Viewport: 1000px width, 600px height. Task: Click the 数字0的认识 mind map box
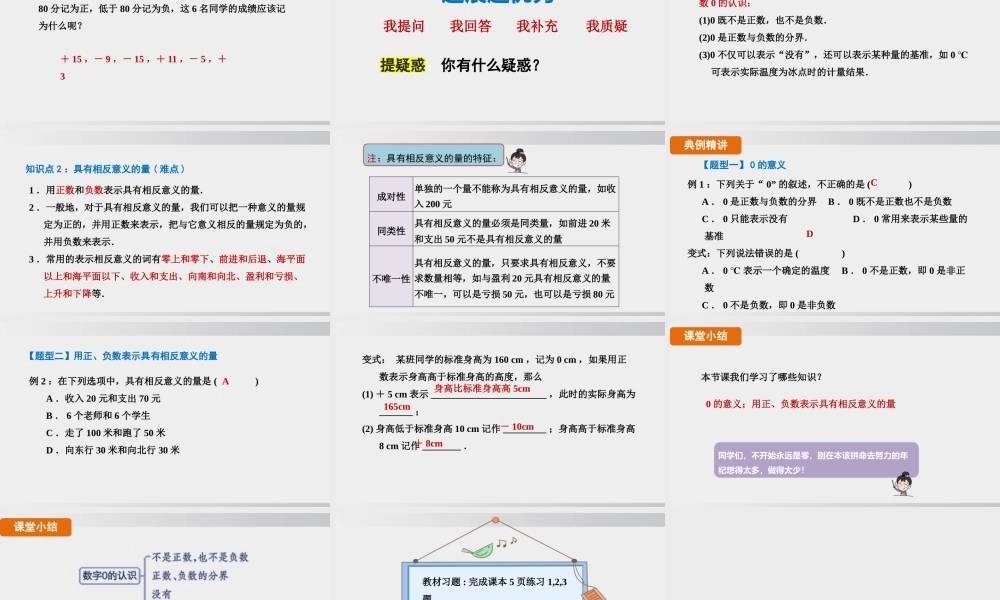tap(110, 576)
